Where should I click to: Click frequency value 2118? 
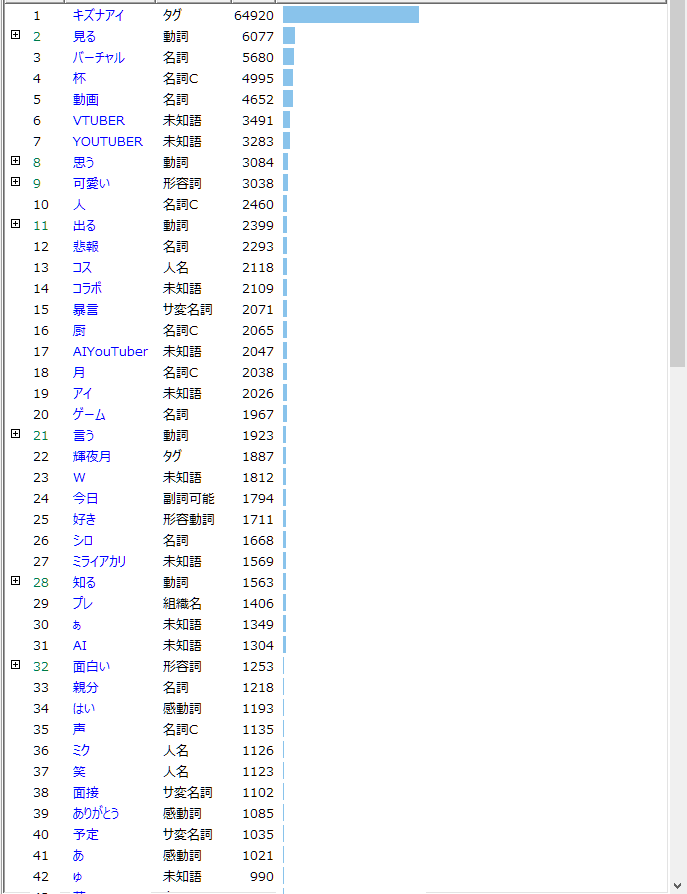pyautogui.click(x=258, y=267)
